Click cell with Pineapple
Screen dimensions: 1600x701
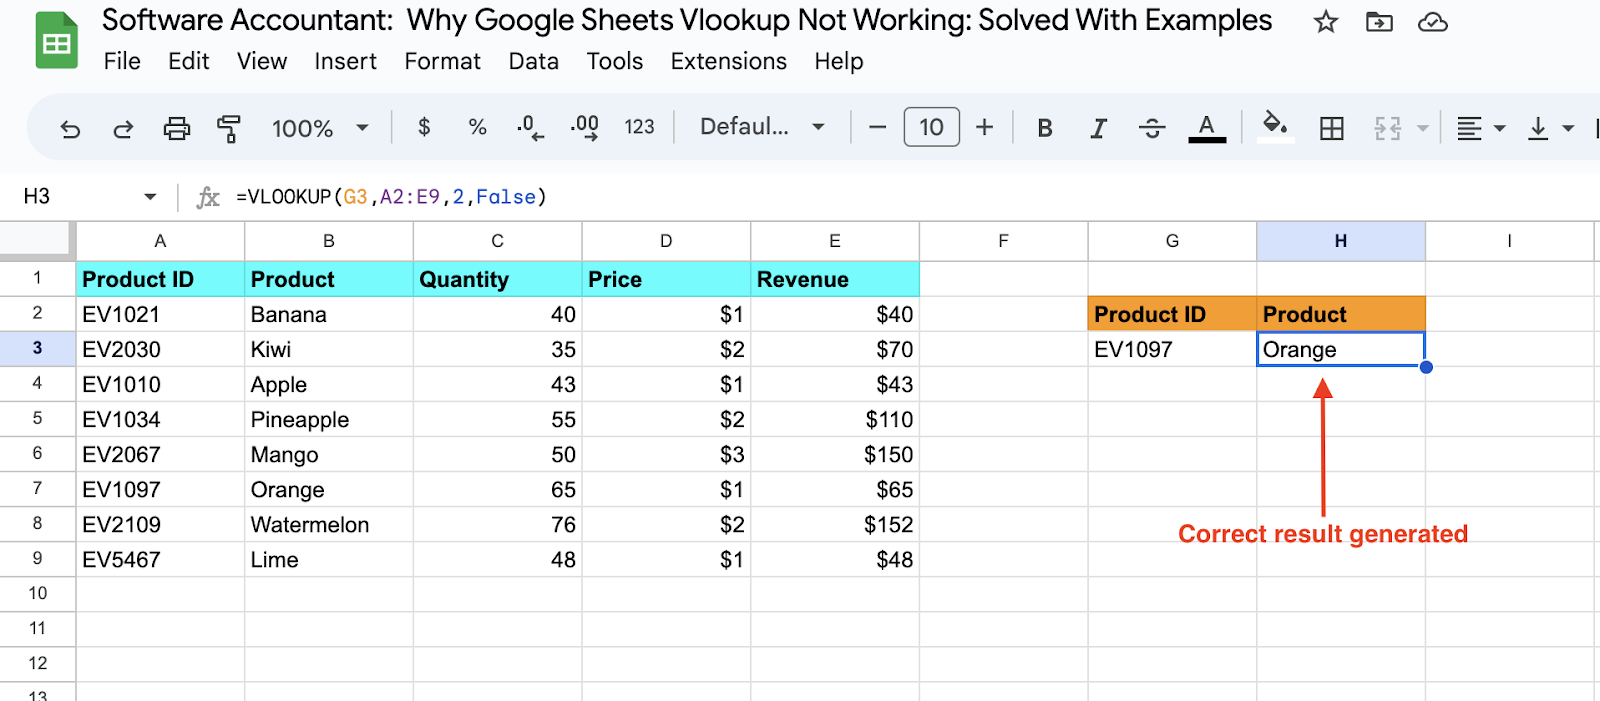pyautogui.click(x=329, y=419)
